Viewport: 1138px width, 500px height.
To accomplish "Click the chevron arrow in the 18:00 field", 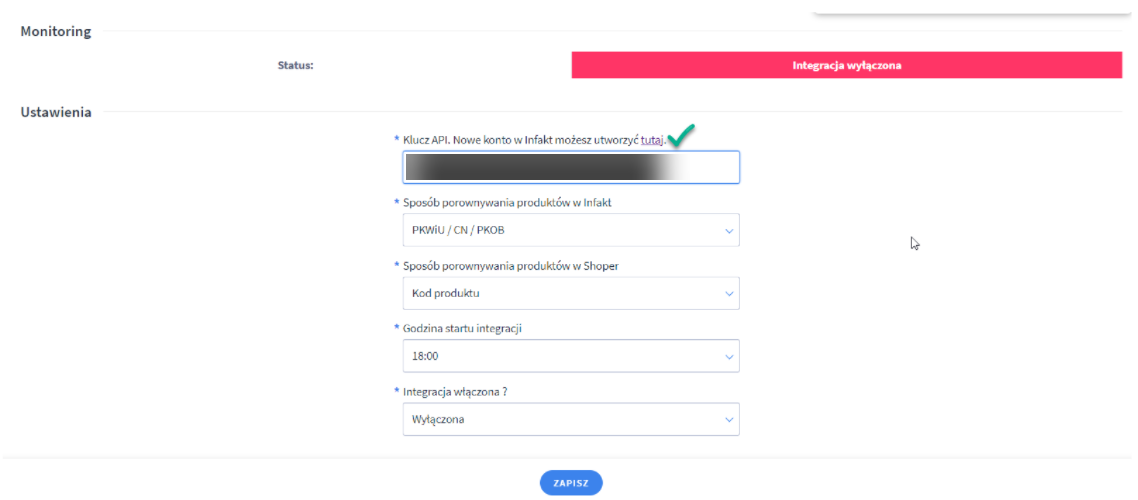I will (729, 356).
